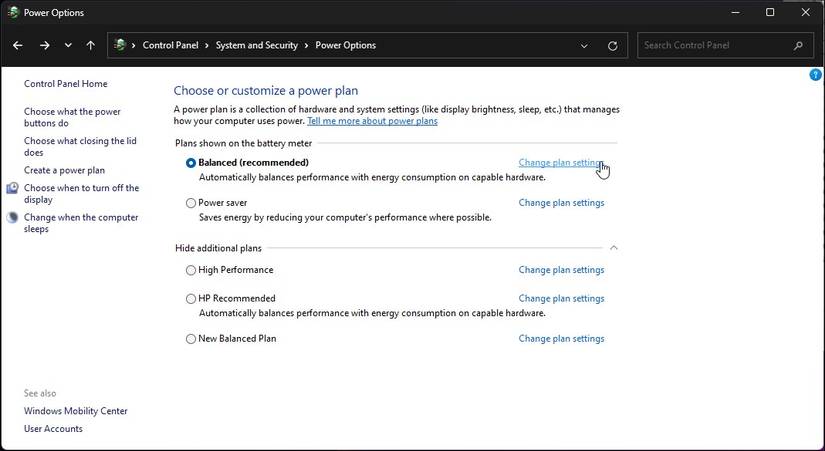Click the forward navigation arrow
Screen dimensions: 825x451
[45, 45]
